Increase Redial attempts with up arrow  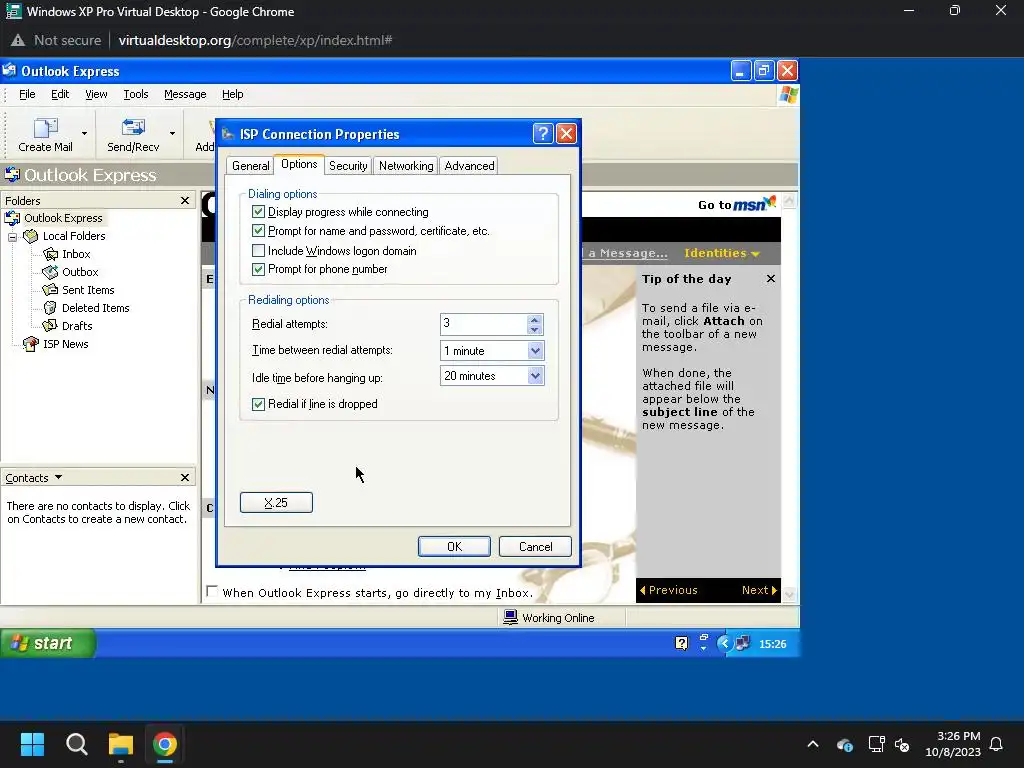[x=535, y=319]
